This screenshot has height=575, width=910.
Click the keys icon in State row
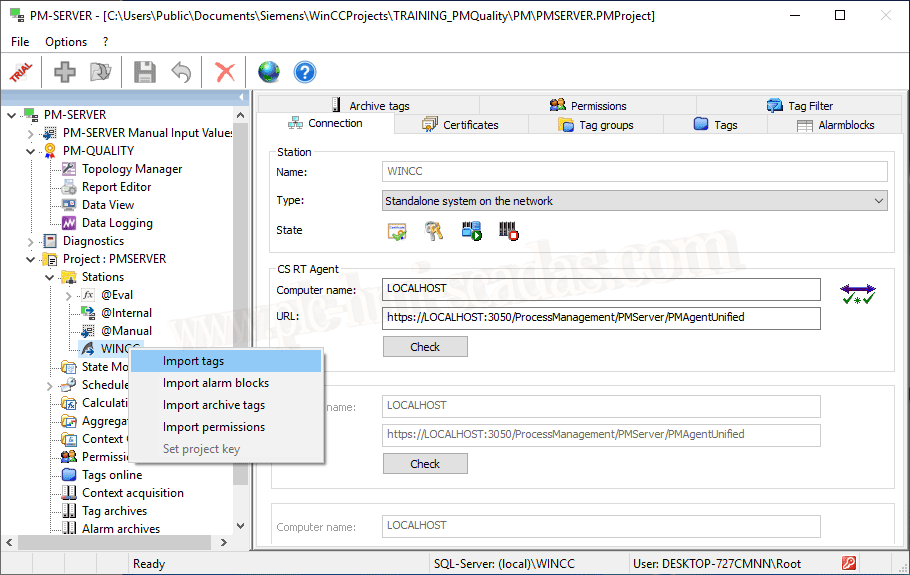tap(434, 231)
